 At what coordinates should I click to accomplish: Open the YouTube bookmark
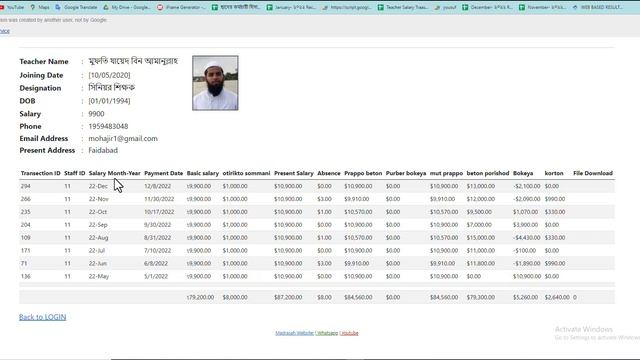pos(12,7)
